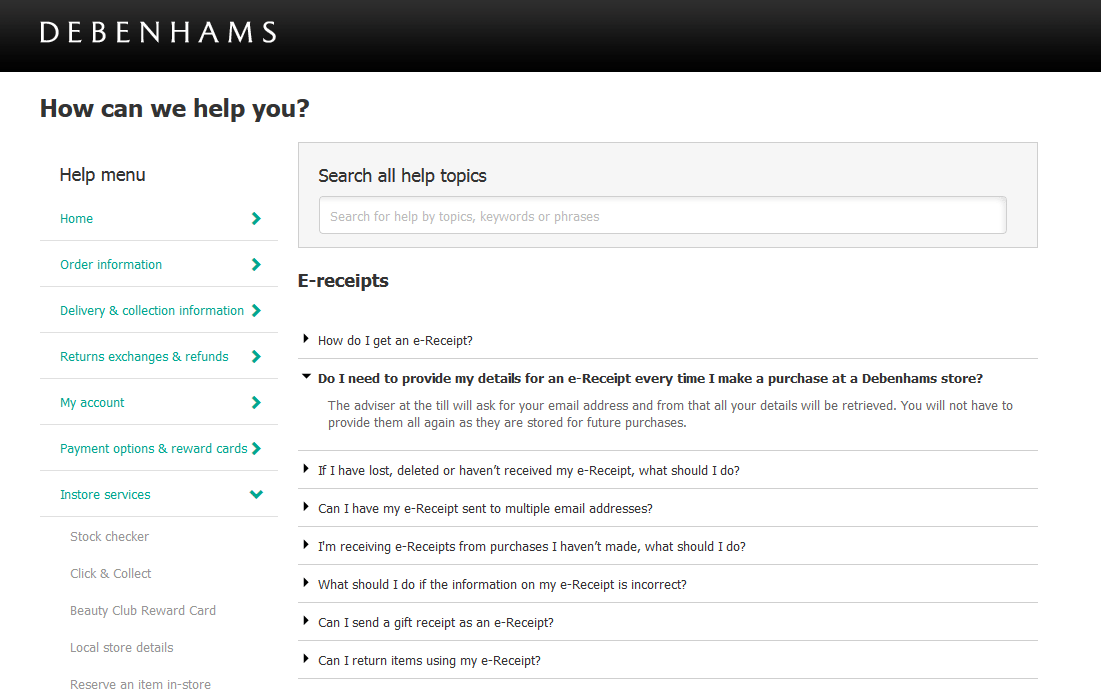1101x697 pixels.
Task: Open question 'If I have lost, deleted' e-Receipt
Action: [529, 470]
